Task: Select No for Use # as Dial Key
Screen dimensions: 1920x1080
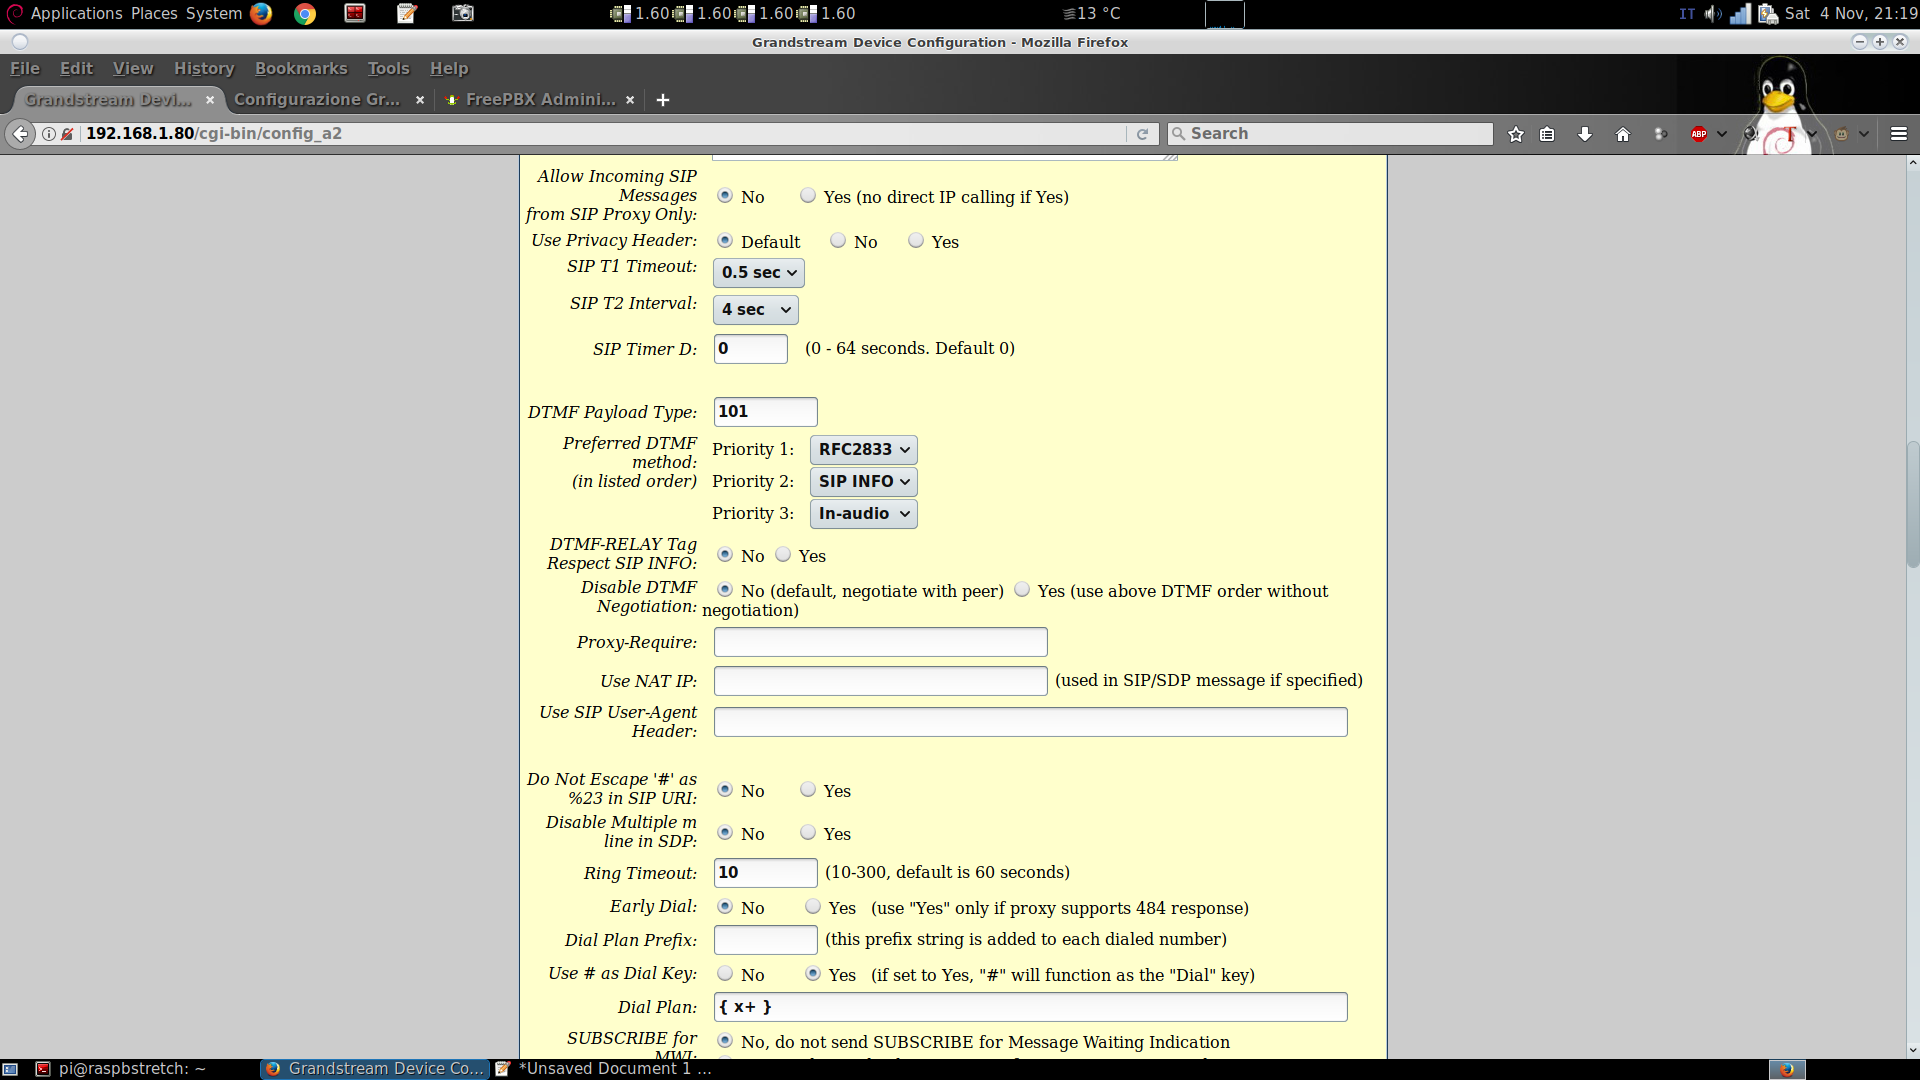Action: coord(725,974)
